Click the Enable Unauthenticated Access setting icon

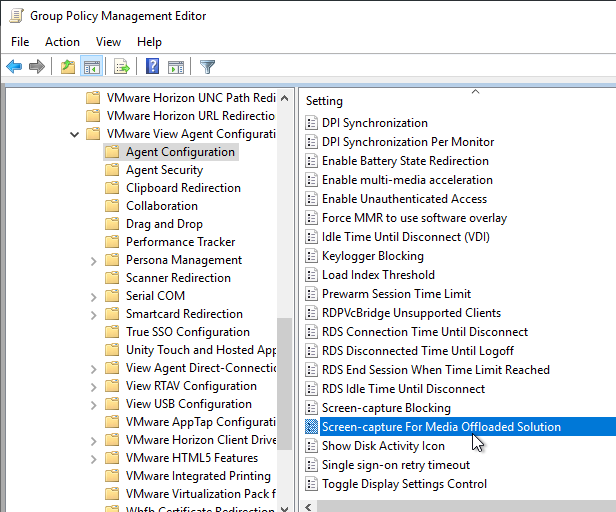point(312,199)
